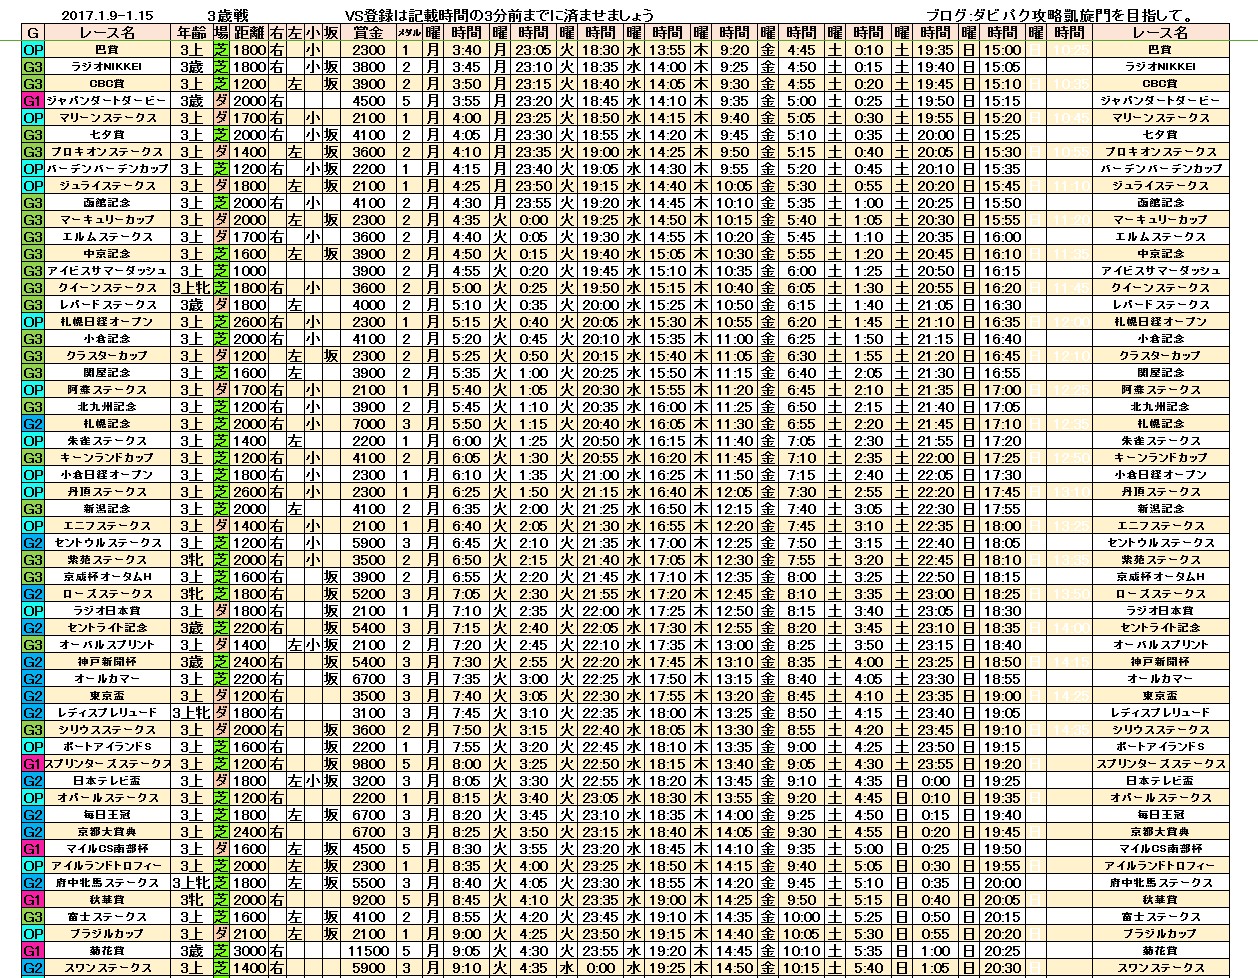Select the ダ surface cell in ジャパンダートダービー row
The height and width of the screenshot is (978, 1258).
pos(221,101)
